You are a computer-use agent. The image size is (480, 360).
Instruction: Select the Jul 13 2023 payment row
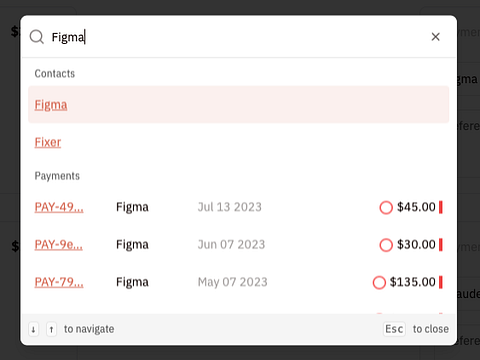point(239,207)
